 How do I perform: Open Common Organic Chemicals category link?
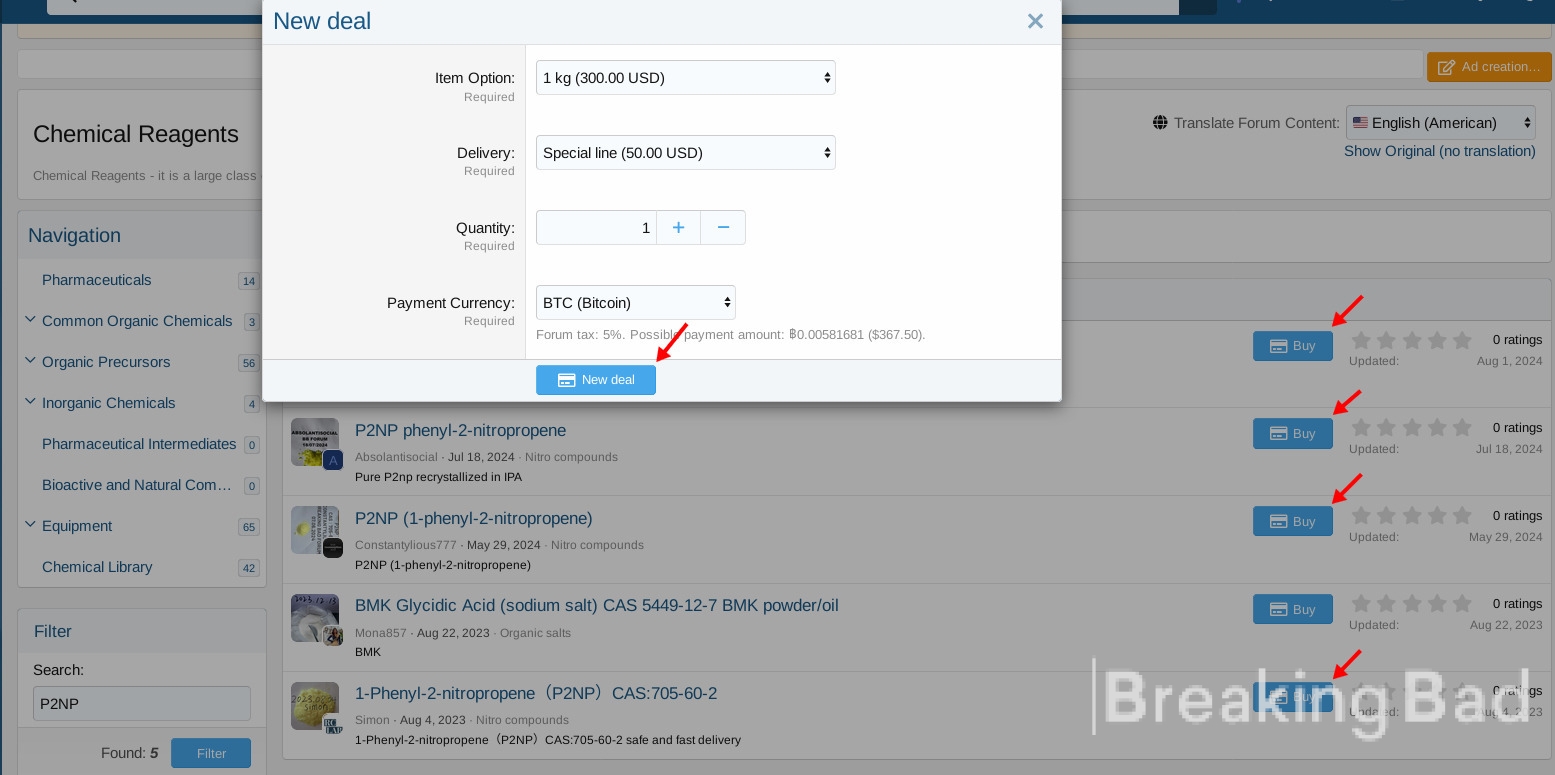(137, 321)
